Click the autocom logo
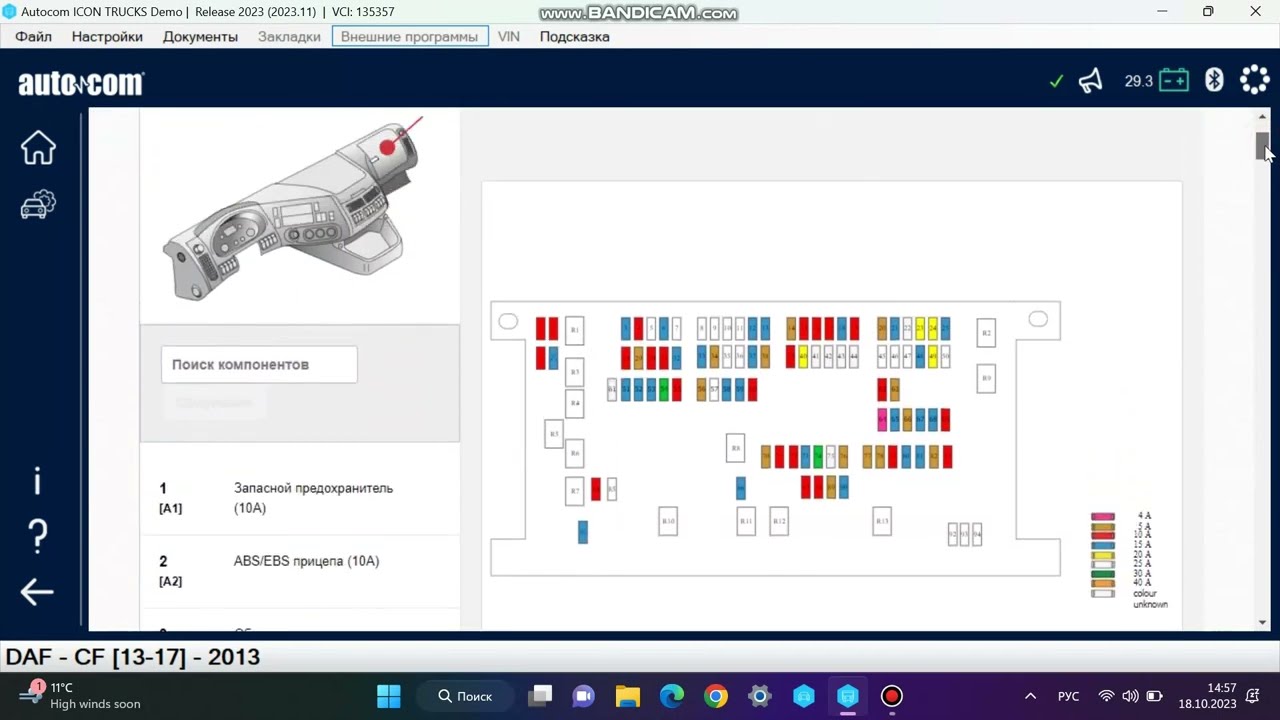 pos(80,83)
